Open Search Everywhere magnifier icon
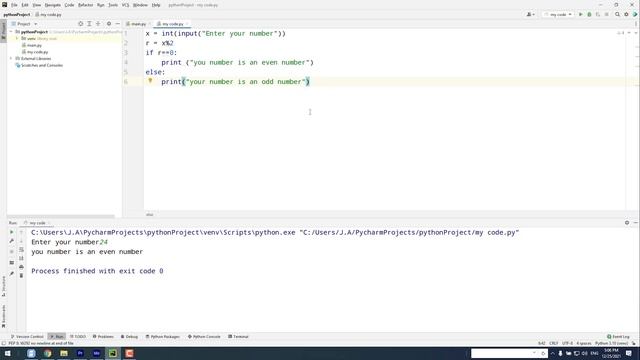Image resolution: width=640 pixels, height=360 pixels. (x=618, y=14)
